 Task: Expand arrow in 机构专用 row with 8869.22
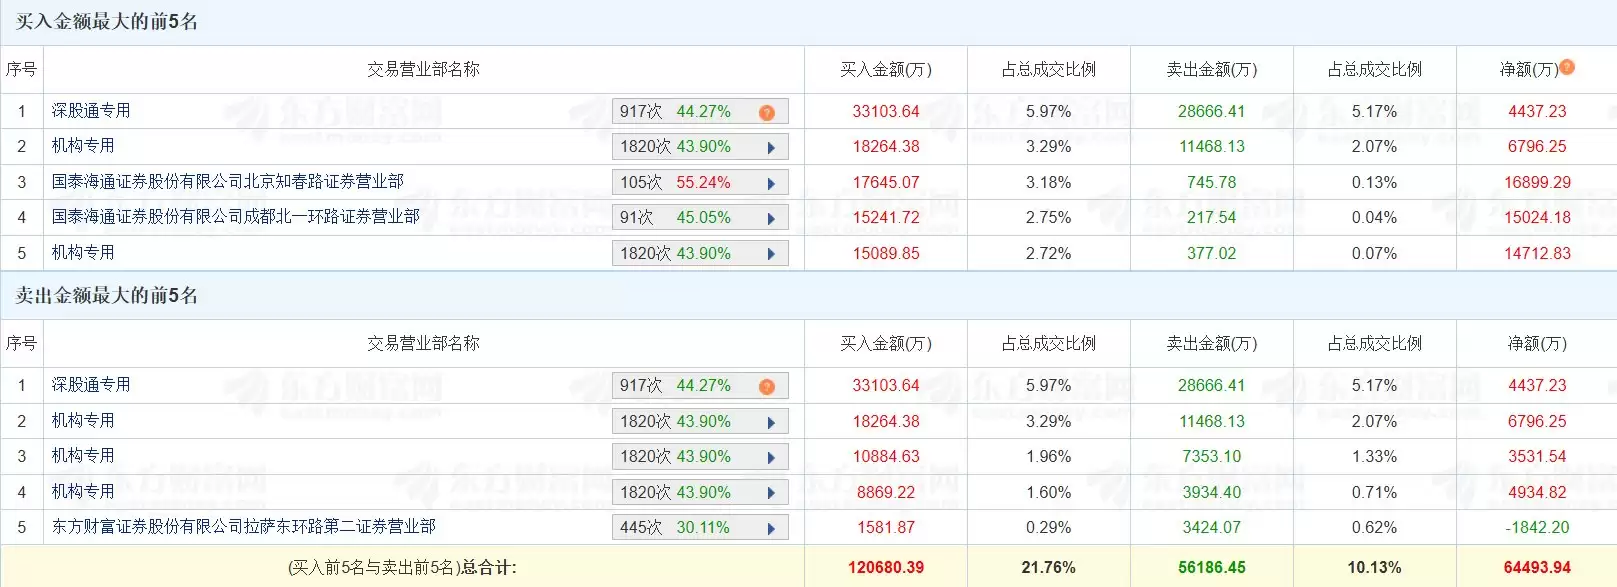[771, 493]
